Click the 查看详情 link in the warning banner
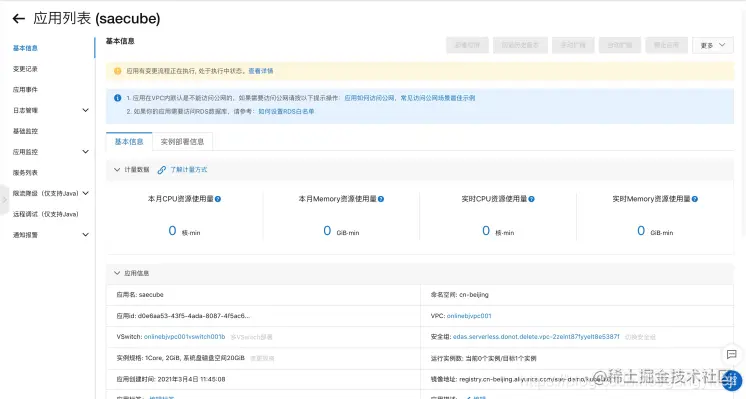Image resolution: width=746 pixels, height=399 pixels. pos(261,71)
